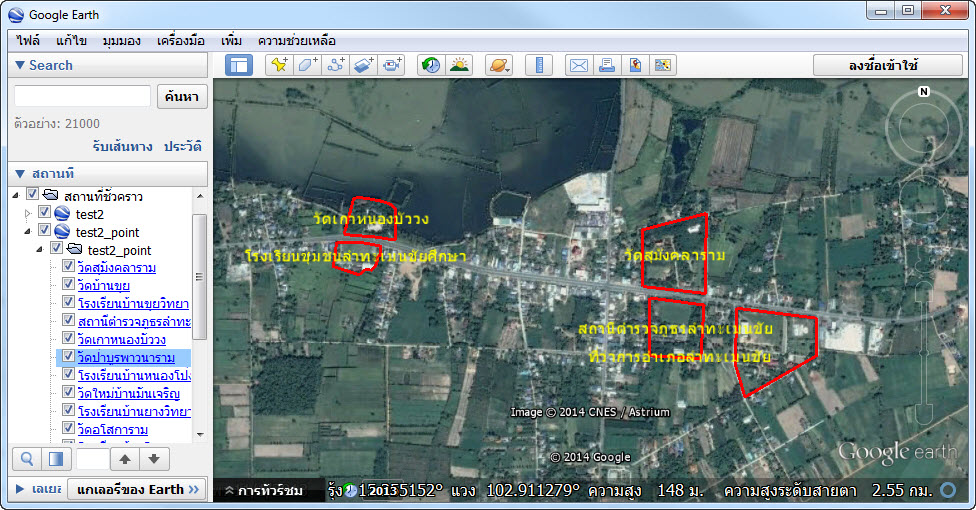Add a placemark with the pushpin tool
The height and width of the screenshot is (510, 976).
coord(279,65)
